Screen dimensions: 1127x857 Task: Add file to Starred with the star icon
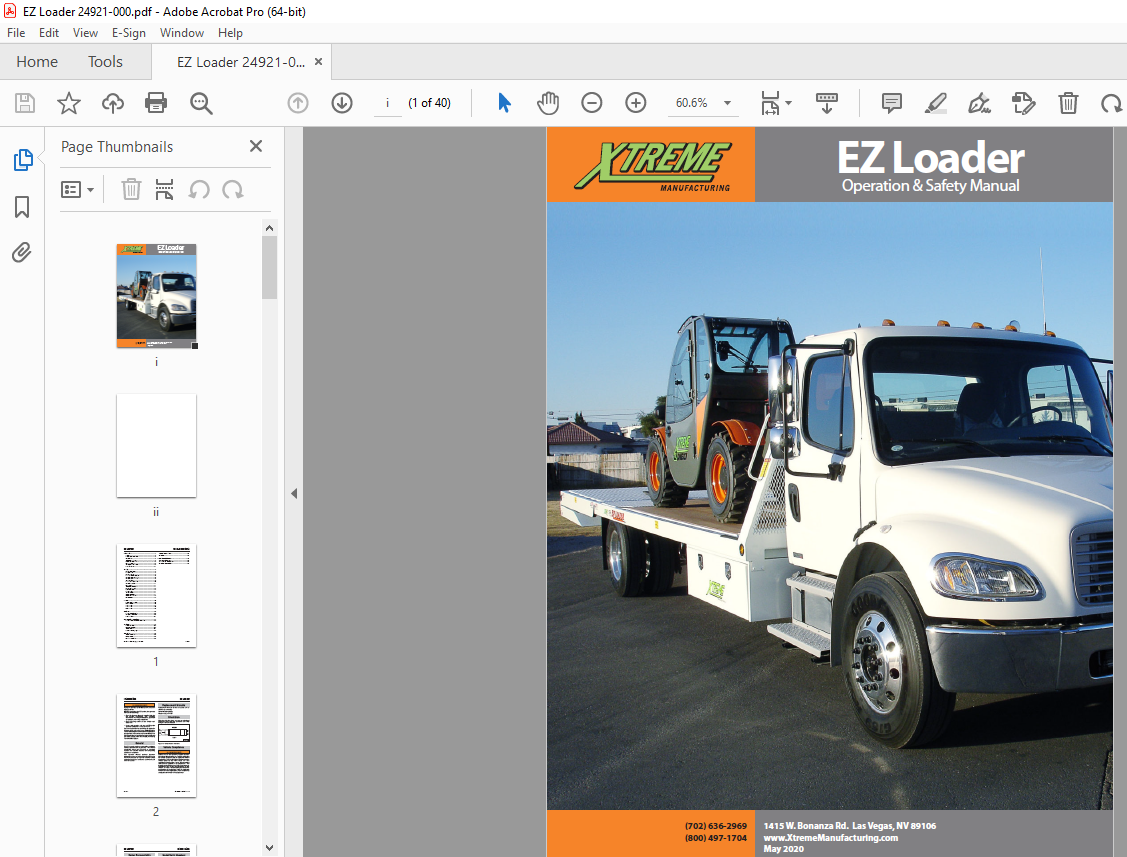click(x=69, y=103)
